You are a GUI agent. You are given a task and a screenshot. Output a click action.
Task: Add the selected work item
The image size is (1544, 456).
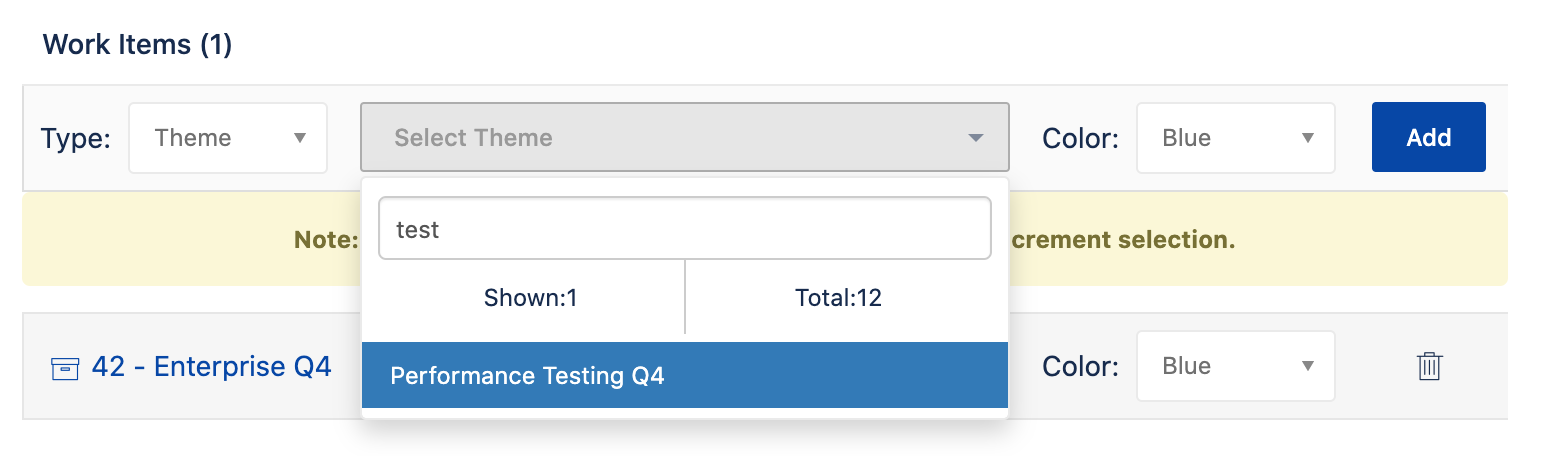point(1429,137)
